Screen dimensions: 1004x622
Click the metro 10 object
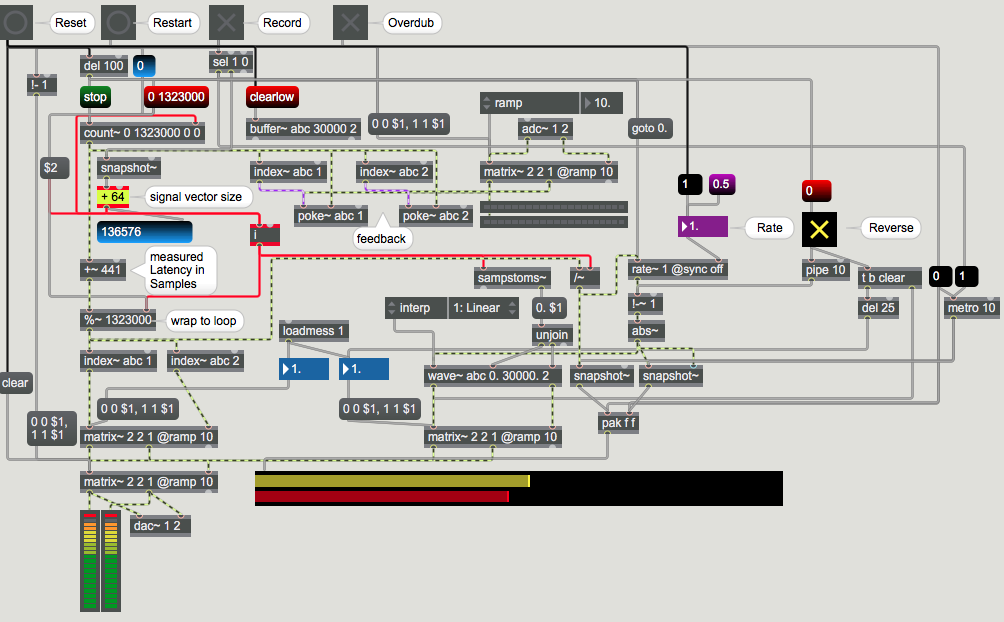point(971,307)
